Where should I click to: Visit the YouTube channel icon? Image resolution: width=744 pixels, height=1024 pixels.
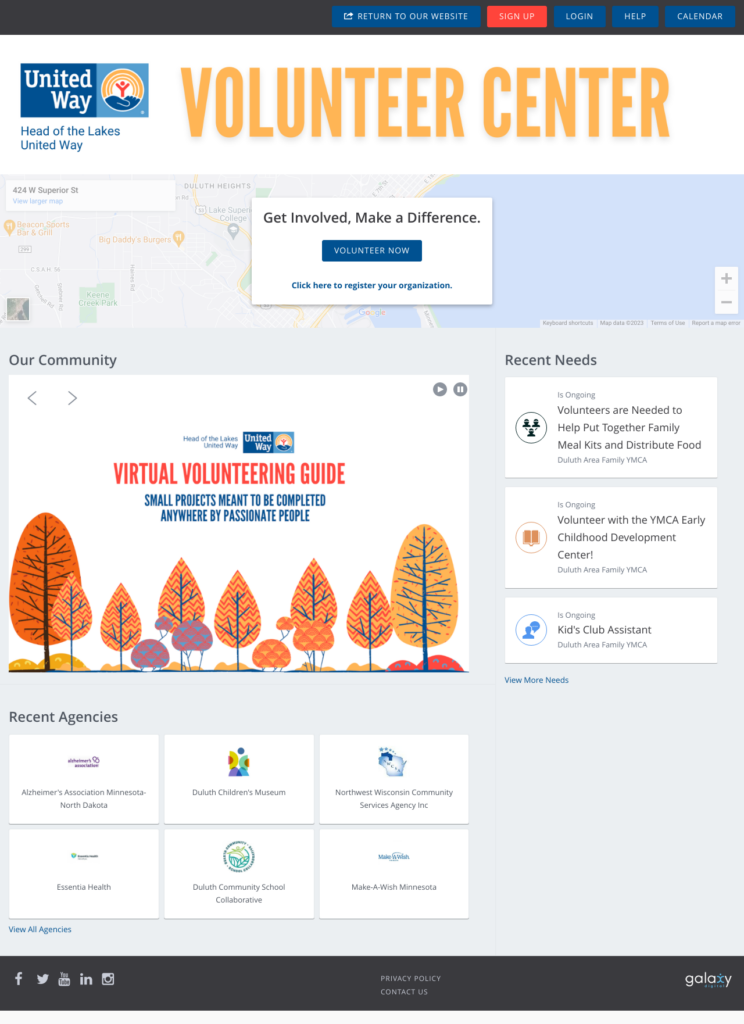click(x=64, y=979)
